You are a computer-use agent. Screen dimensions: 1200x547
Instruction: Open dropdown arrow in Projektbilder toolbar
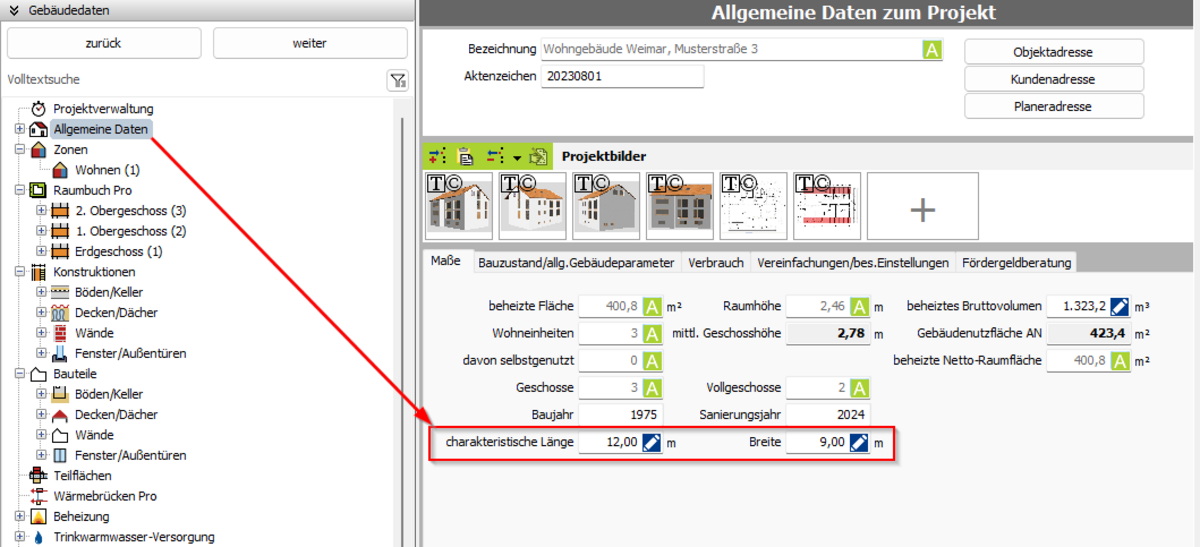click(x=517, y=158)
